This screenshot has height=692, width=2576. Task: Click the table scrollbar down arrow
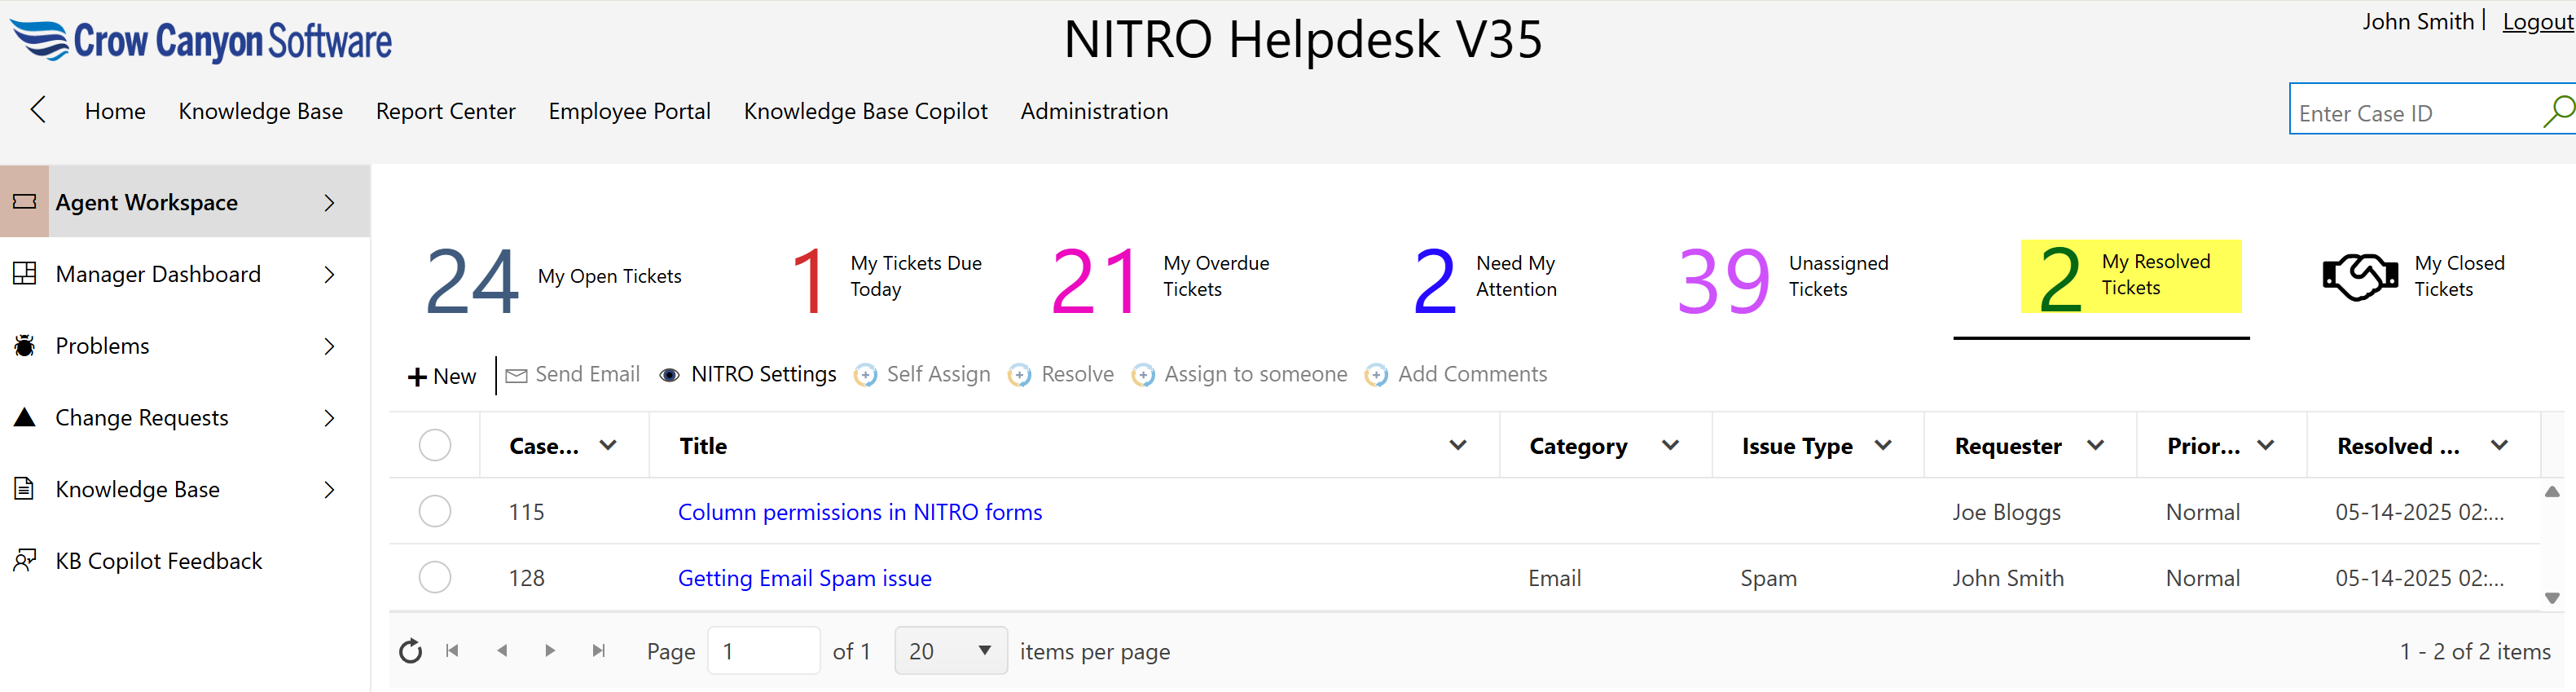pos(2551,598)
